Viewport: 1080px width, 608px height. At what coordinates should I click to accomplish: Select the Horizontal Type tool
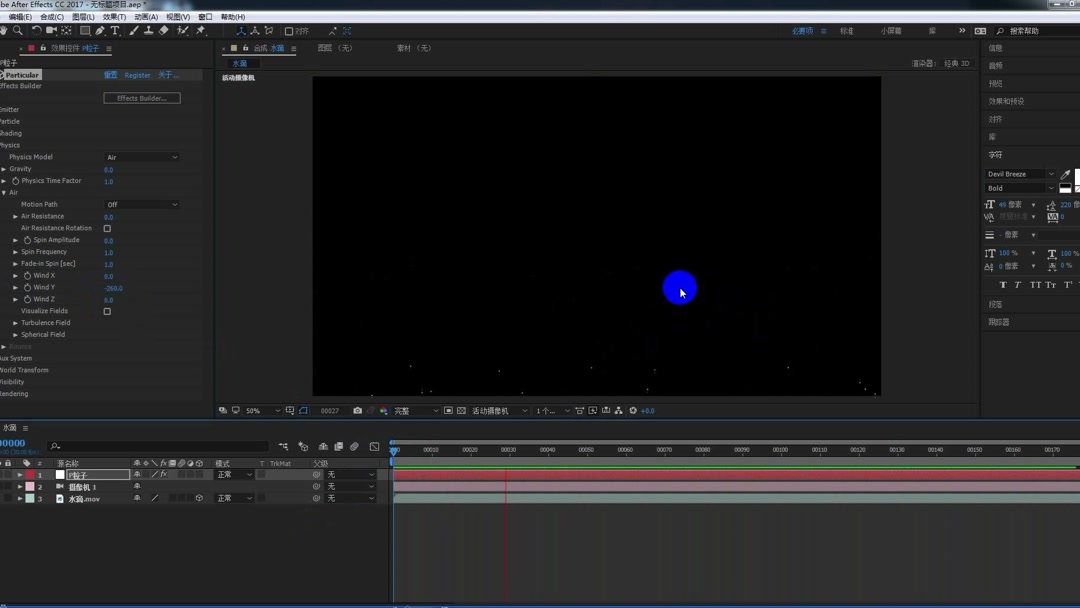click(115, 30)
